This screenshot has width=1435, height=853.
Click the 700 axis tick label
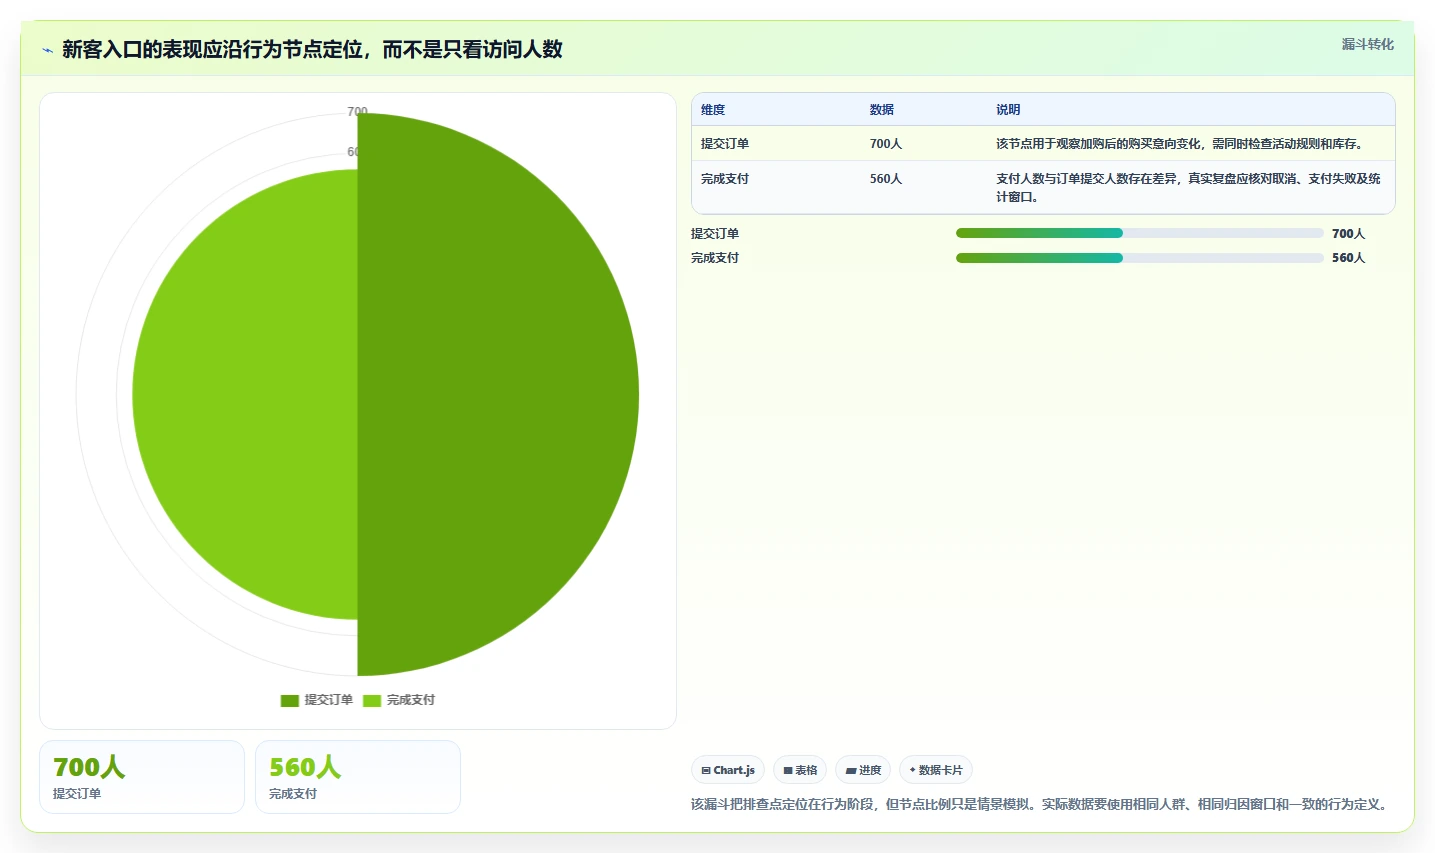pos(357,111)
